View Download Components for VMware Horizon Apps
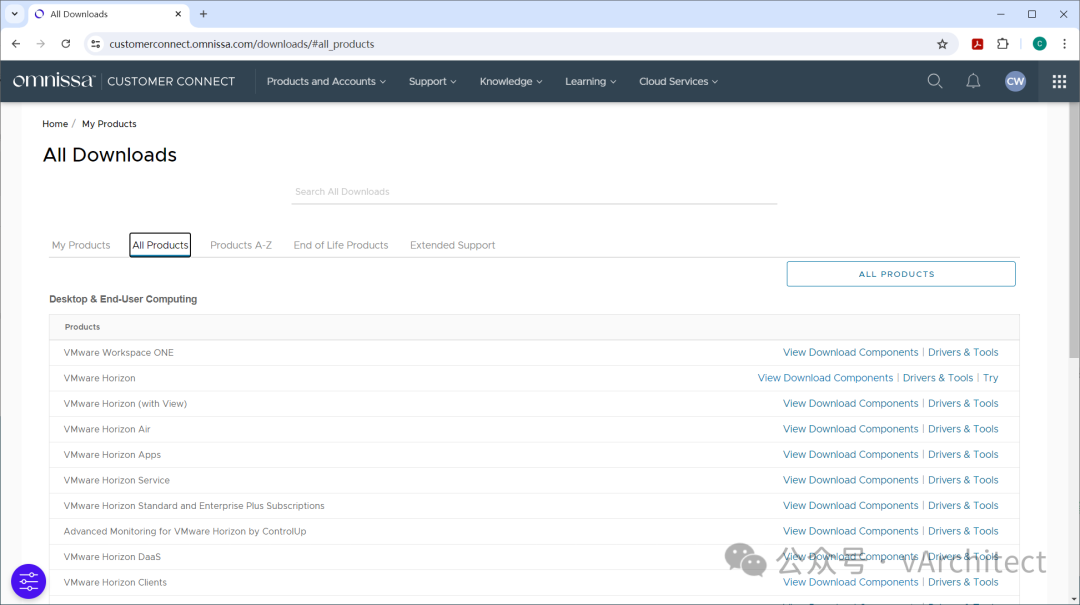The image size is (1080, 605). [851, 454]
